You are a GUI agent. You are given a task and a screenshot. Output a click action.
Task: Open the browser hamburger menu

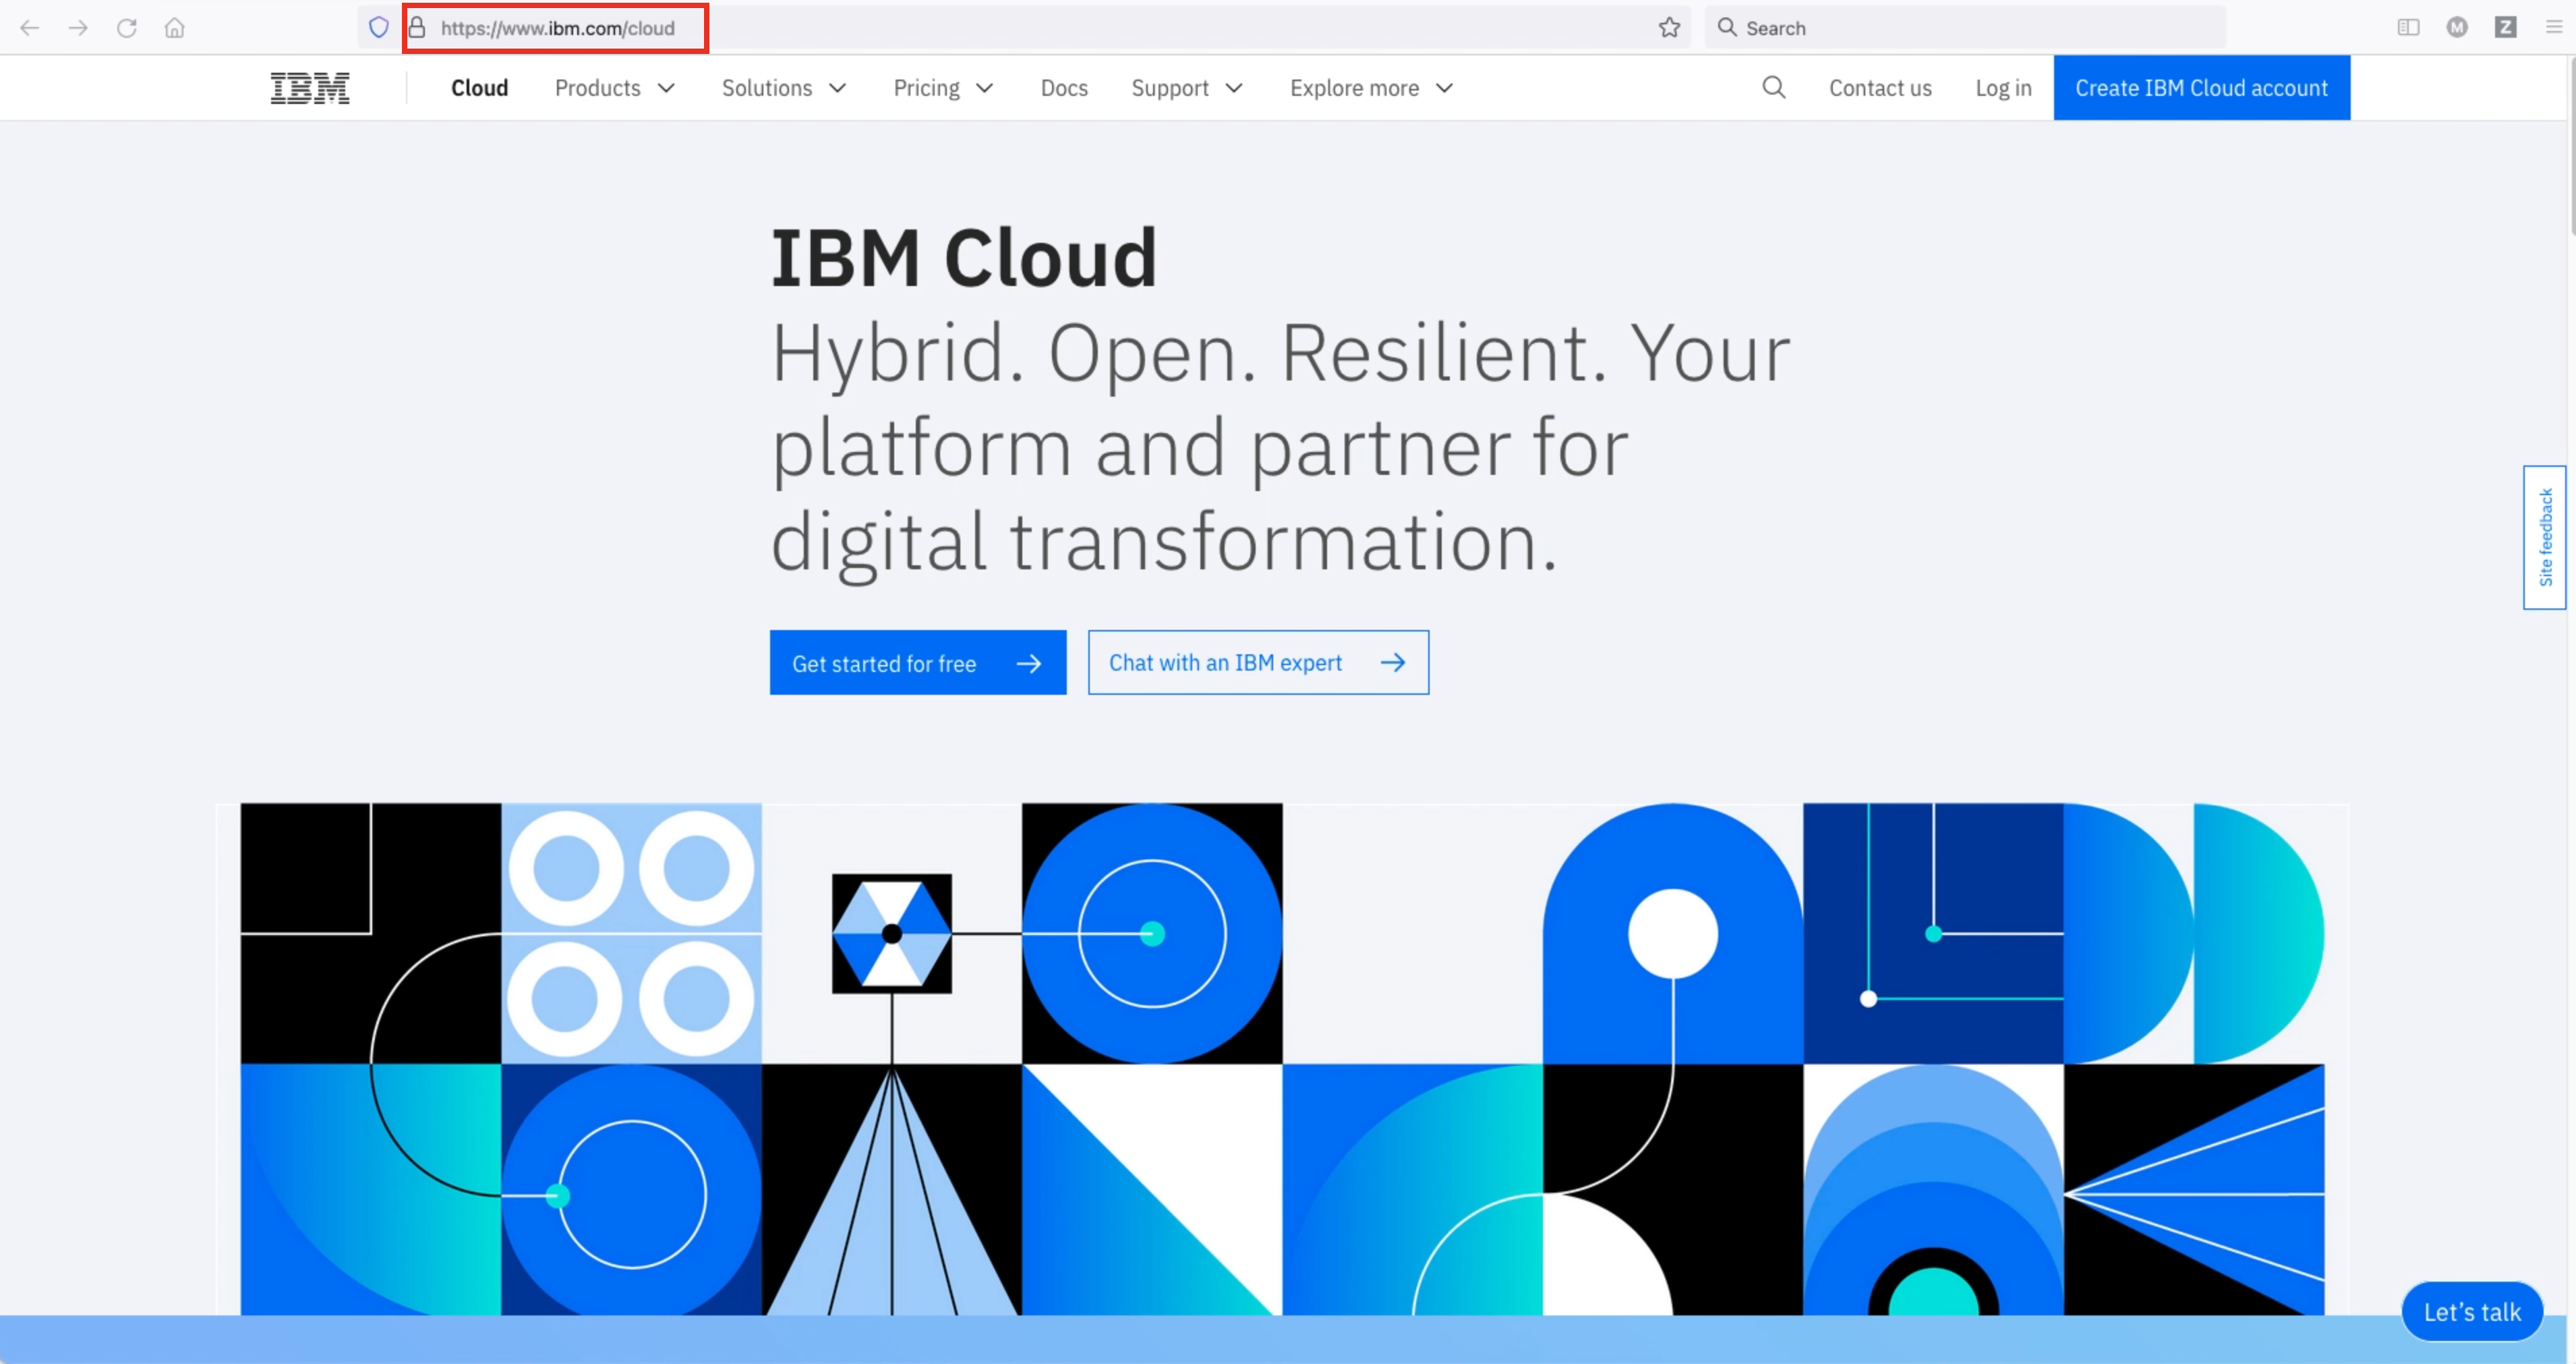click(2553, 28)
